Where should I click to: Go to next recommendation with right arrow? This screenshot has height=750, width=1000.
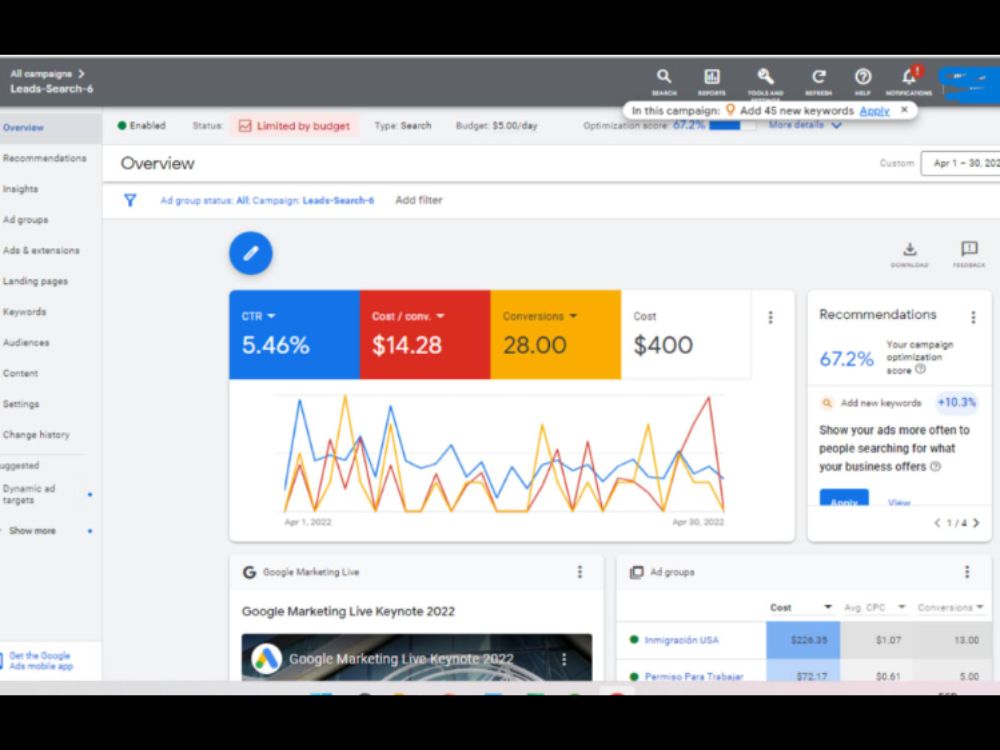pos(976,523)
